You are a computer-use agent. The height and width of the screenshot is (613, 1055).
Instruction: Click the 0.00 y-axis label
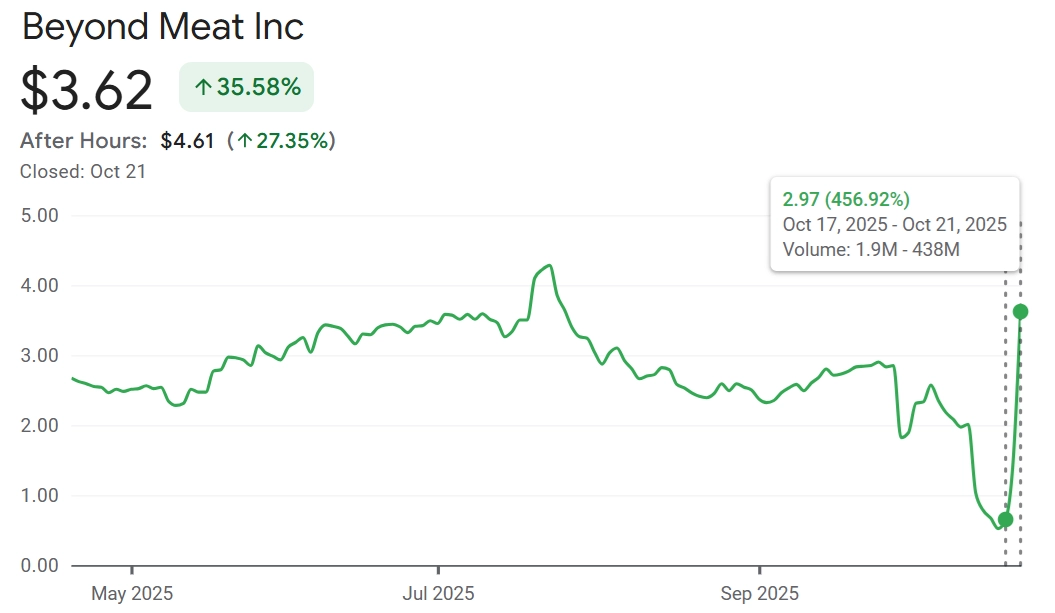[x=40, y=566]
